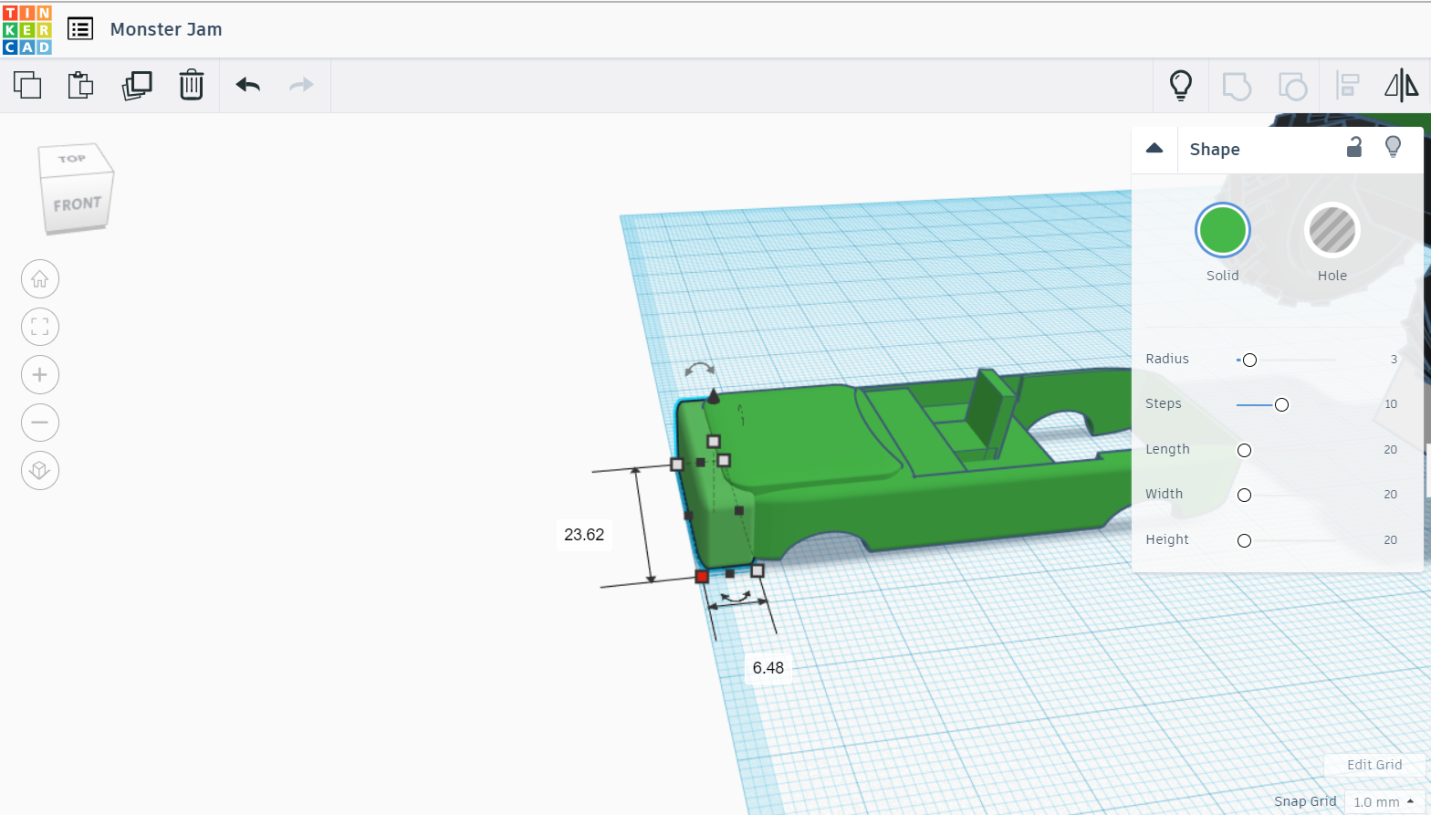This screenshot has height=815, width=1431.
Task: Open the designs list icon
Action: (80, 28)
